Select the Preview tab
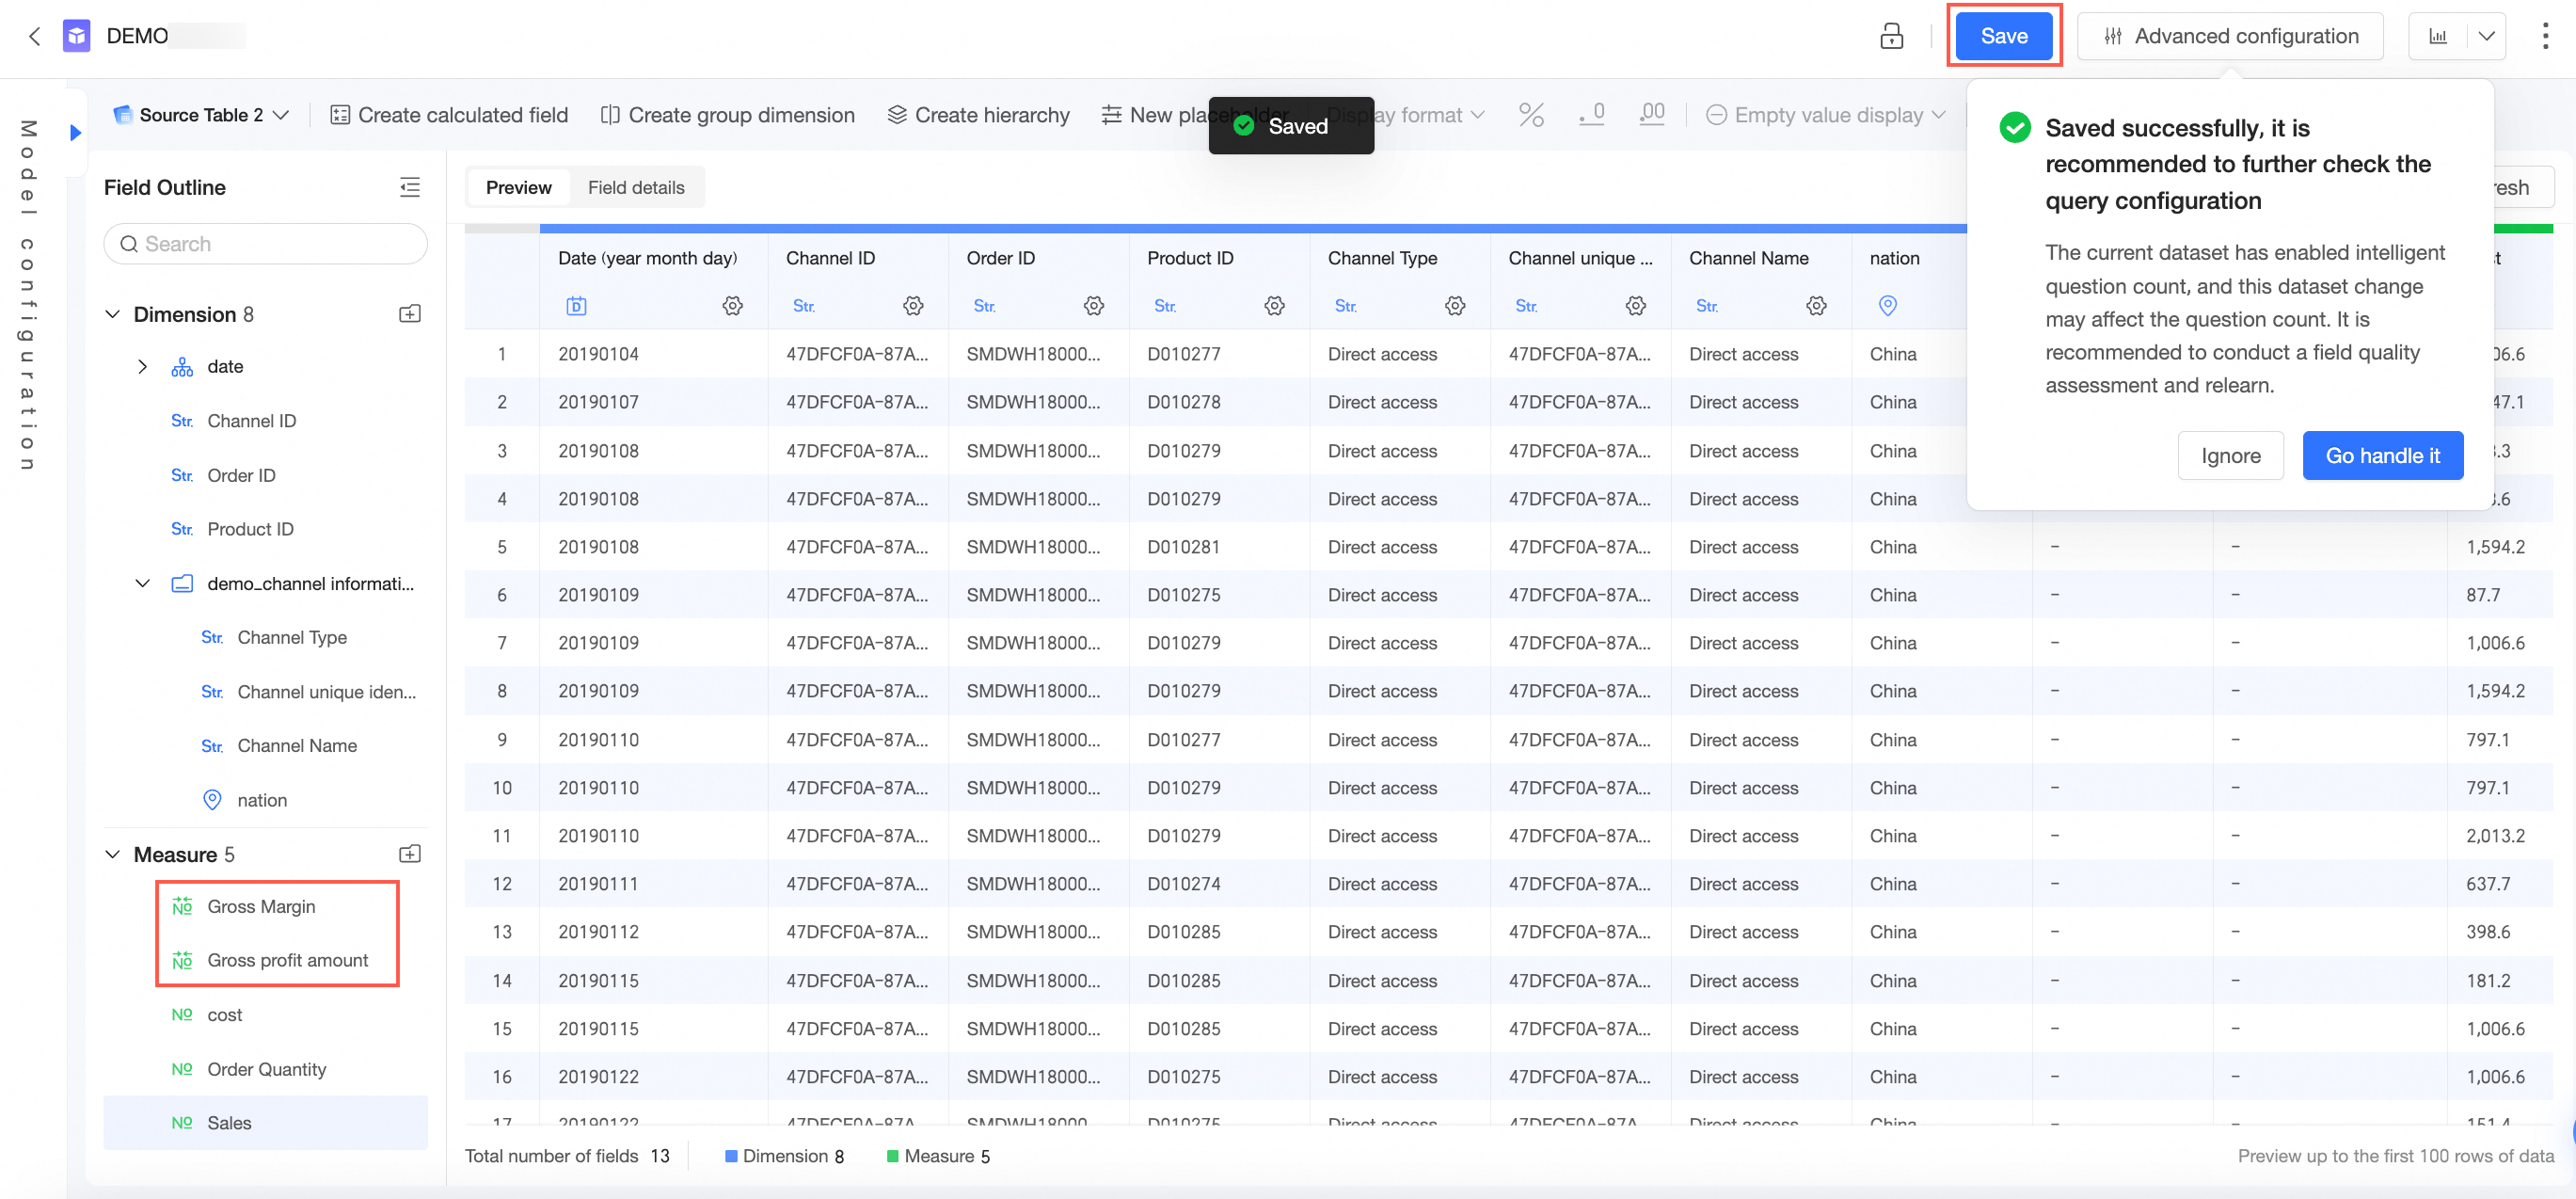2576x1199 pixels. 518,187
